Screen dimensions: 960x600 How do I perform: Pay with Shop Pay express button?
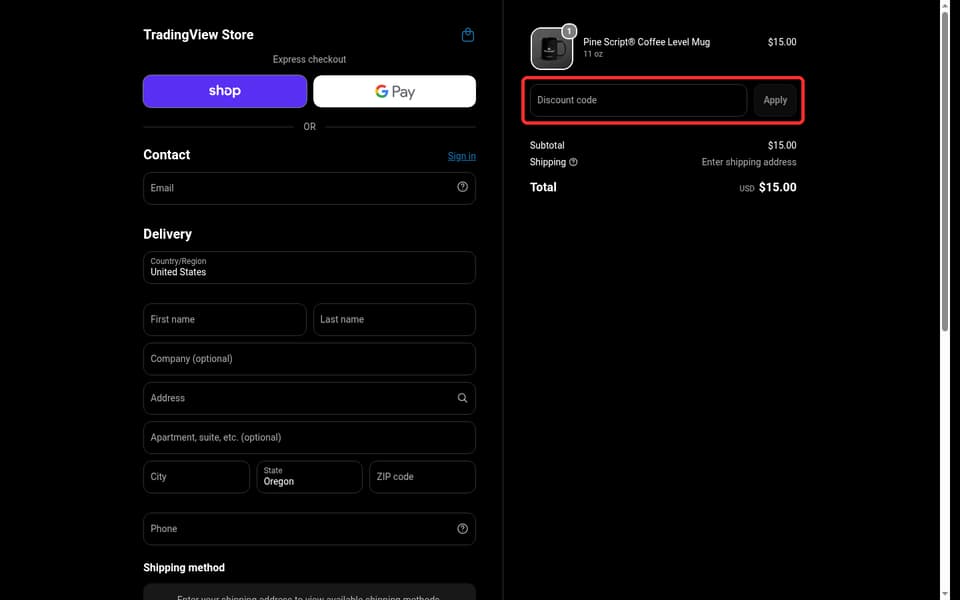tap(225, 91)
